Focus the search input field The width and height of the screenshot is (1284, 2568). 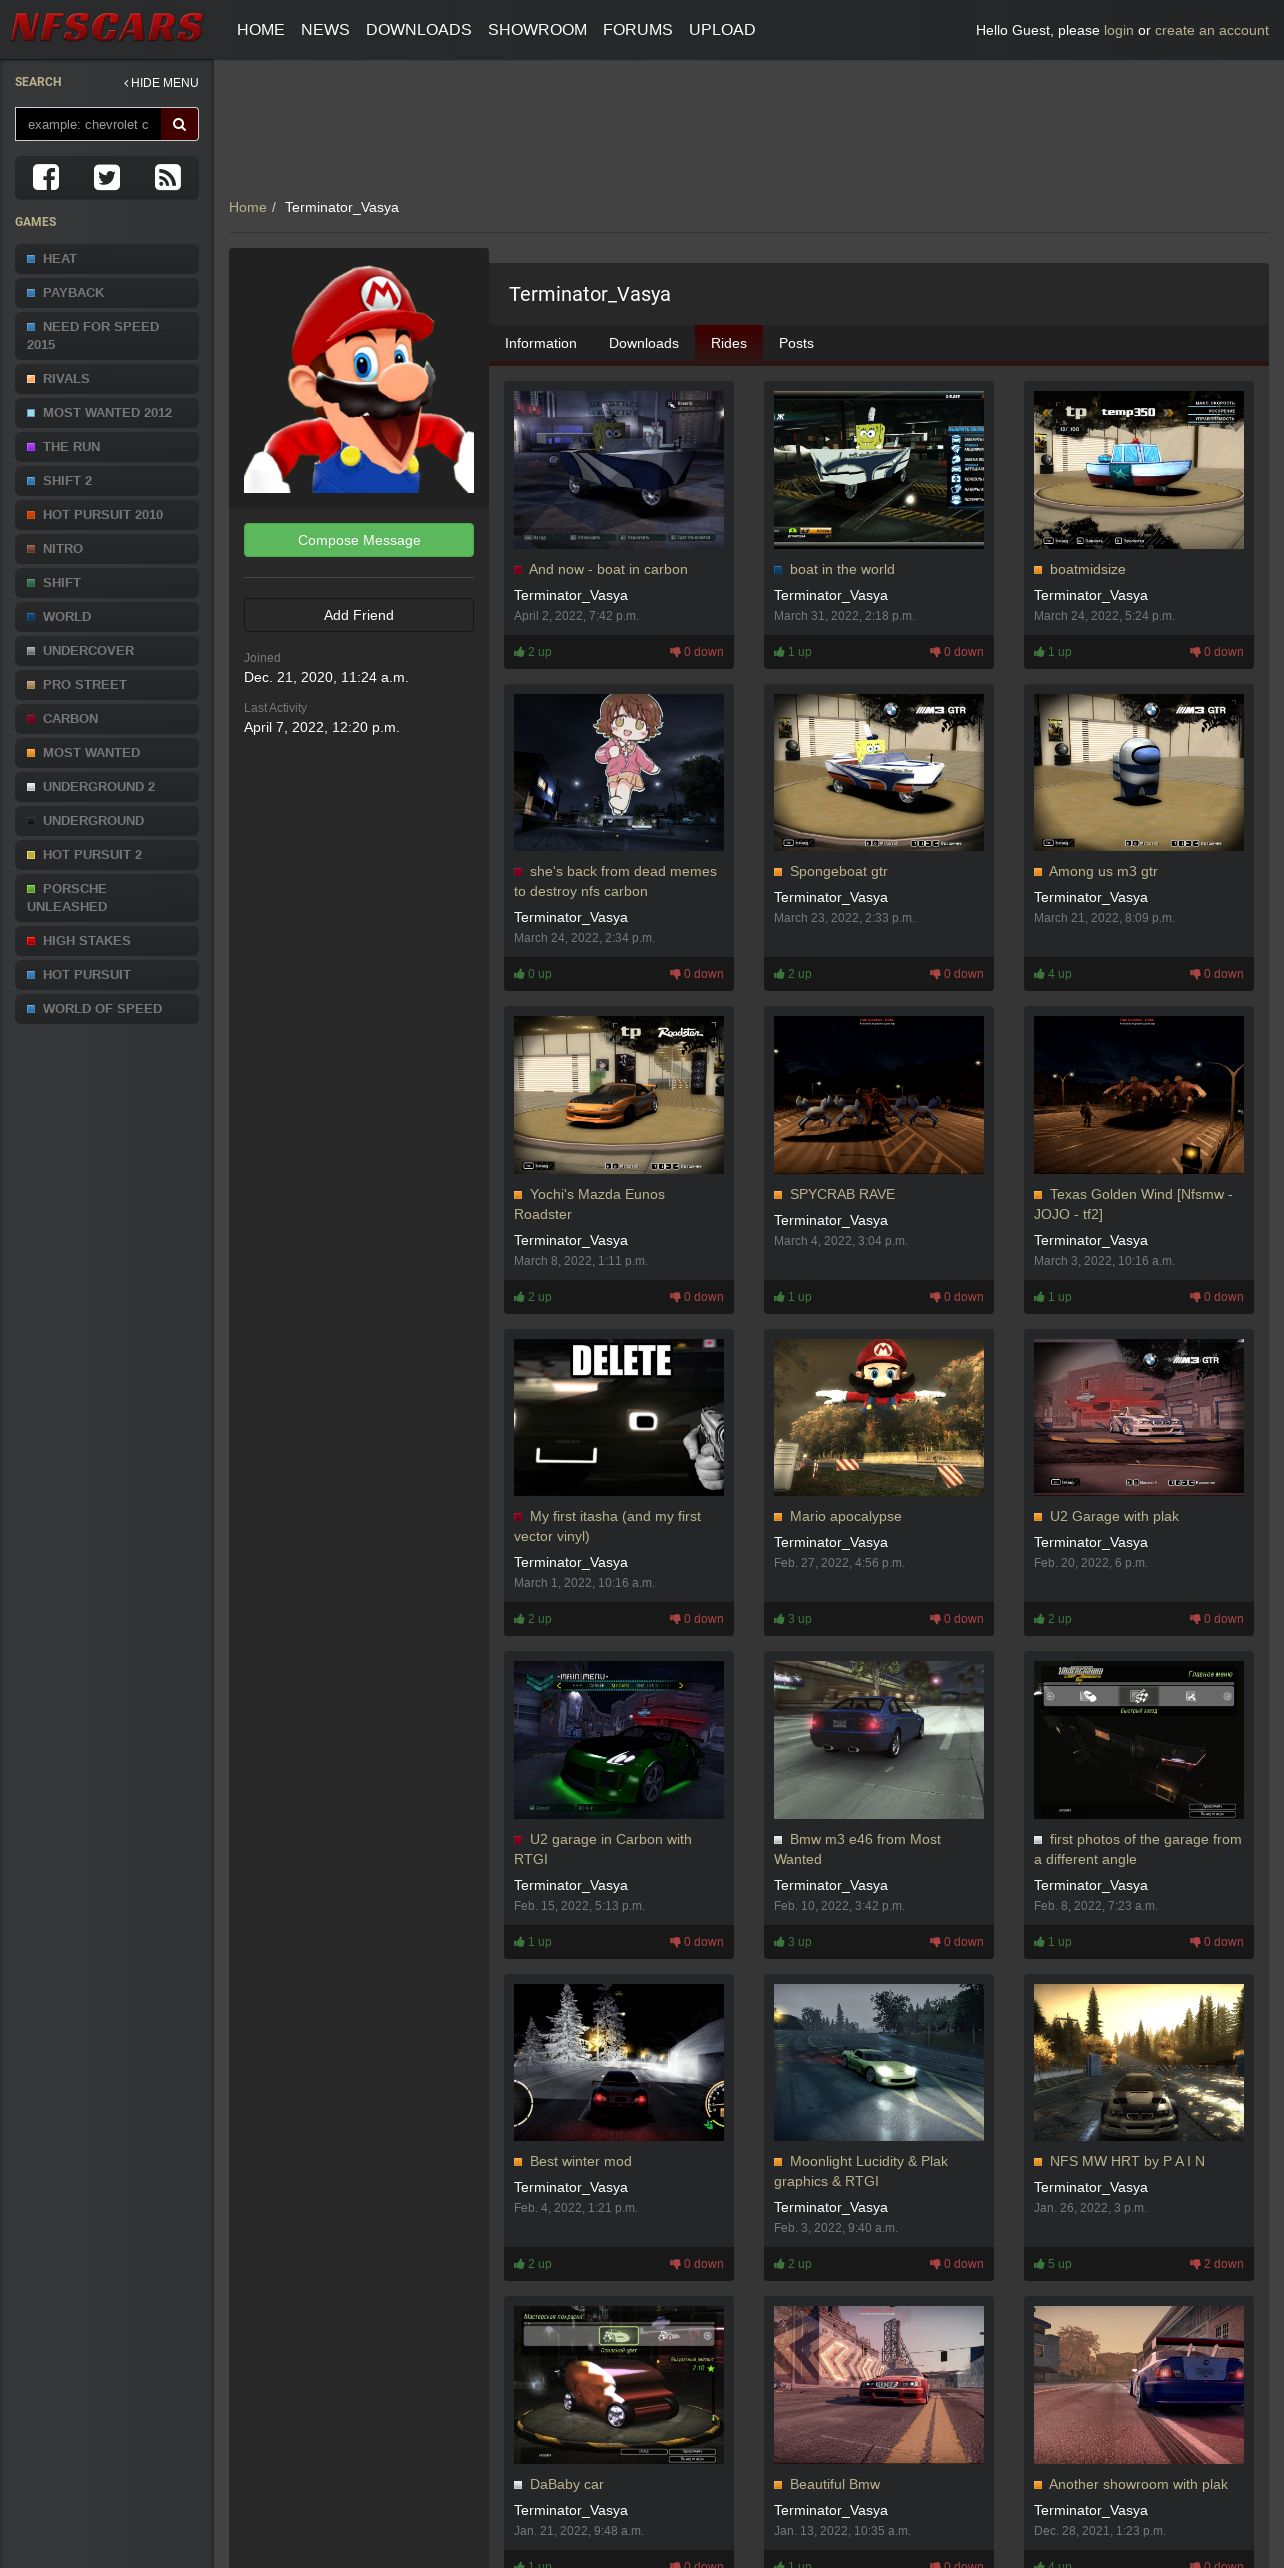88,124
